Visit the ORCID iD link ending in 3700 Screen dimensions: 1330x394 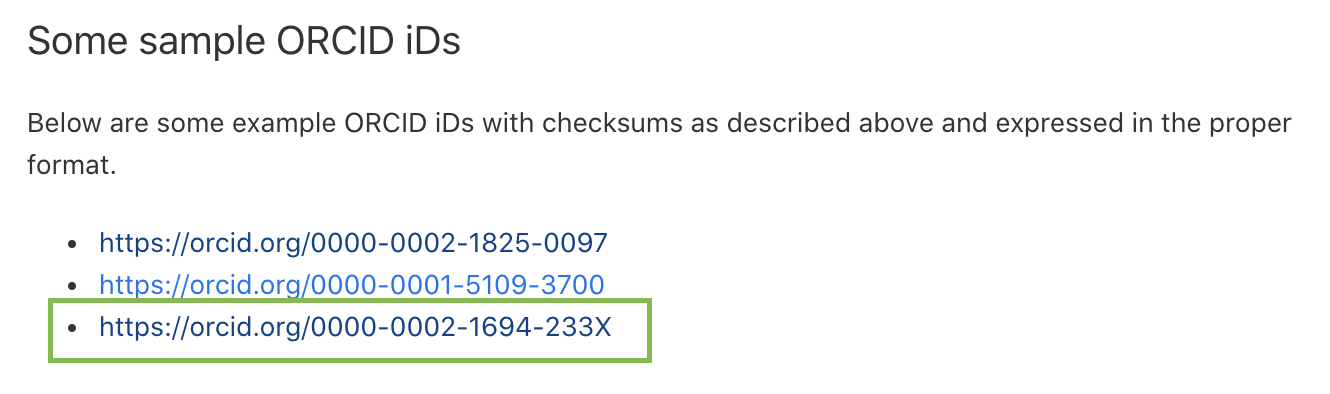click(x=352, y=285)
